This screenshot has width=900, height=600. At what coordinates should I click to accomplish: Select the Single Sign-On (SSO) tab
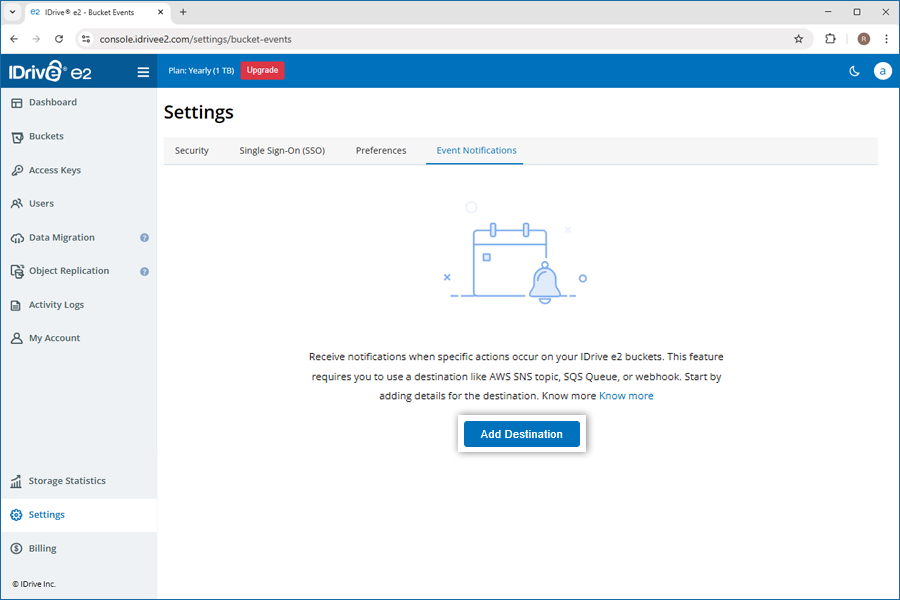282,151
